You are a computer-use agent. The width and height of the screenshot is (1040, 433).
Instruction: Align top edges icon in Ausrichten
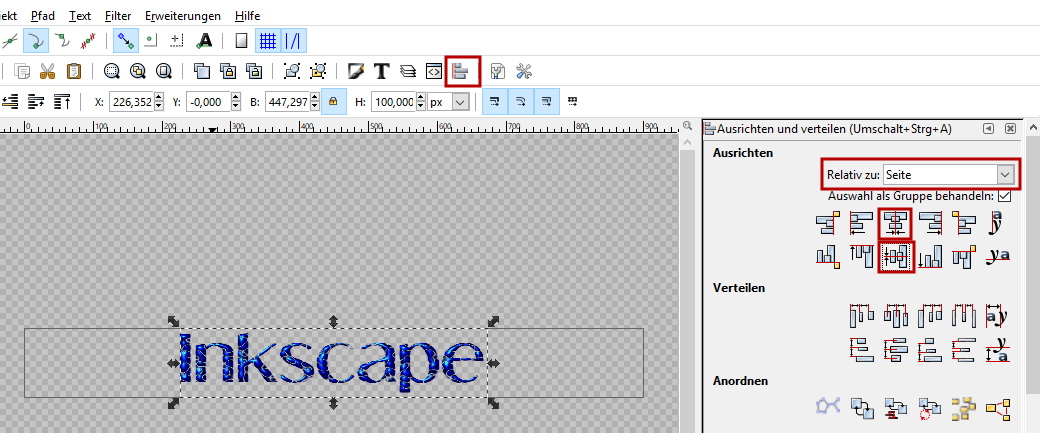(862, 257)
